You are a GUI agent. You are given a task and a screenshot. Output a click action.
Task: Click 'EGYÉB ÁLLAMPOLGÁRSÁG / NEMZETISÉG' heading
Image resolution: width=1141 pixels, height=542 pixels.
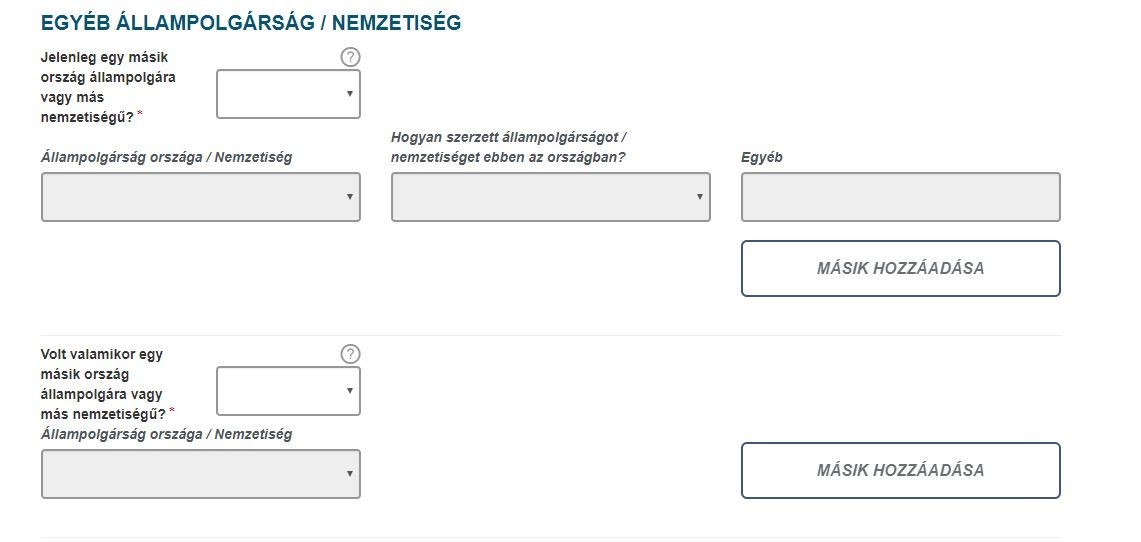click(x=251, y=23)
